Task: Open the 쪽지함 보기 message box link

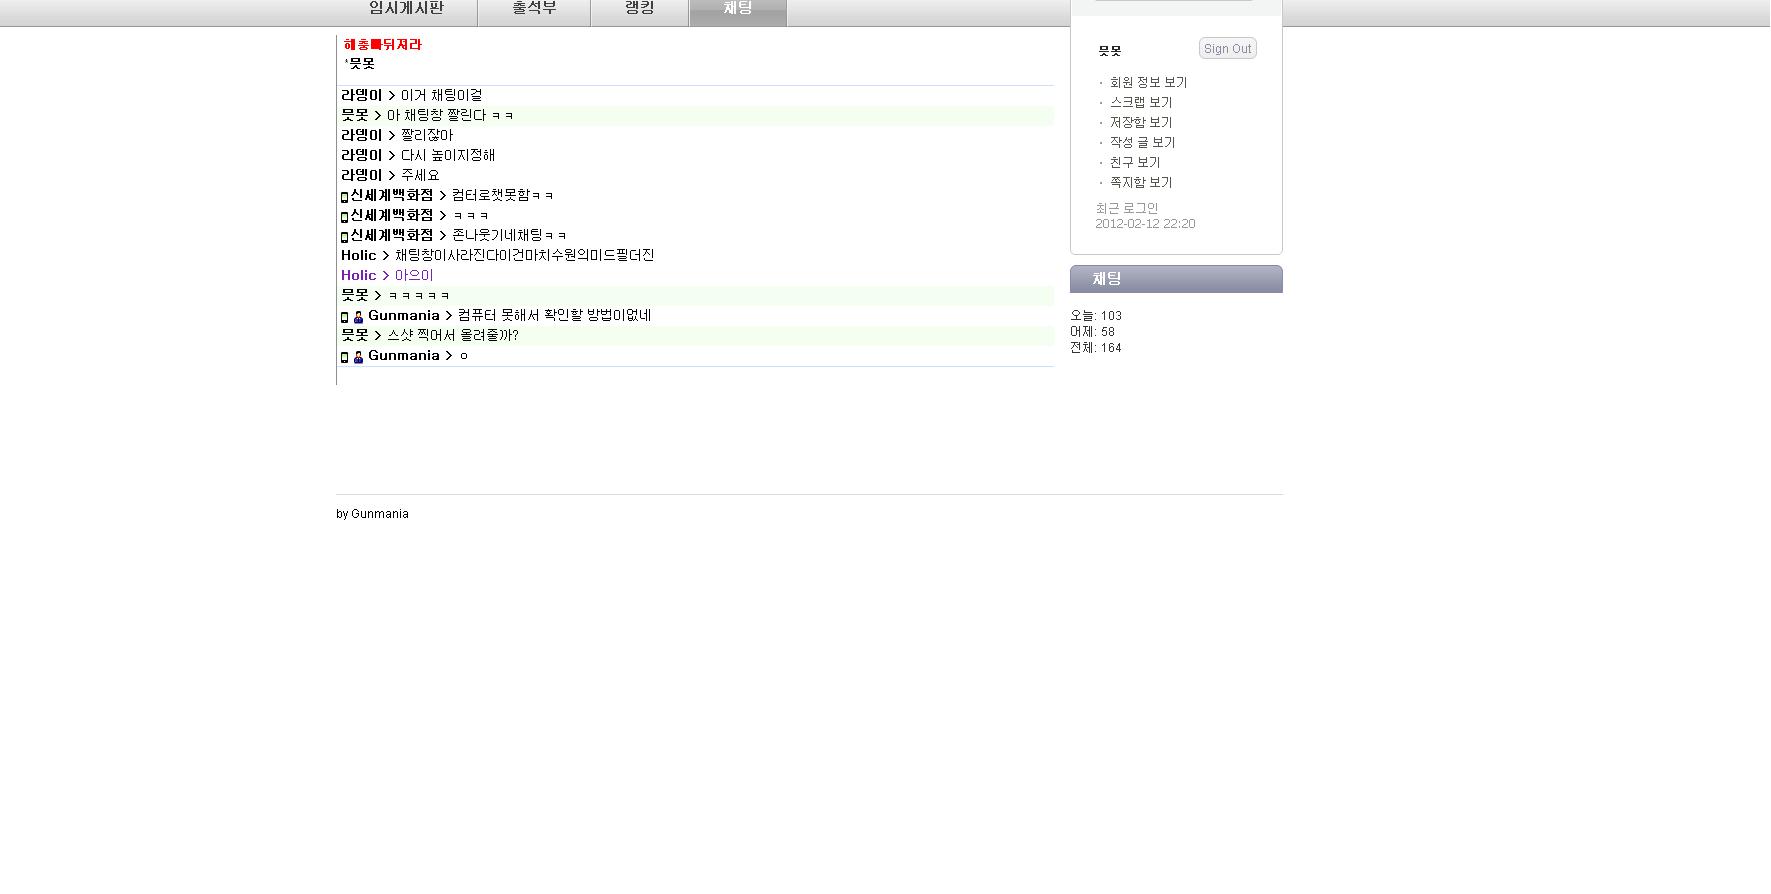Action: click(1140, 183)
